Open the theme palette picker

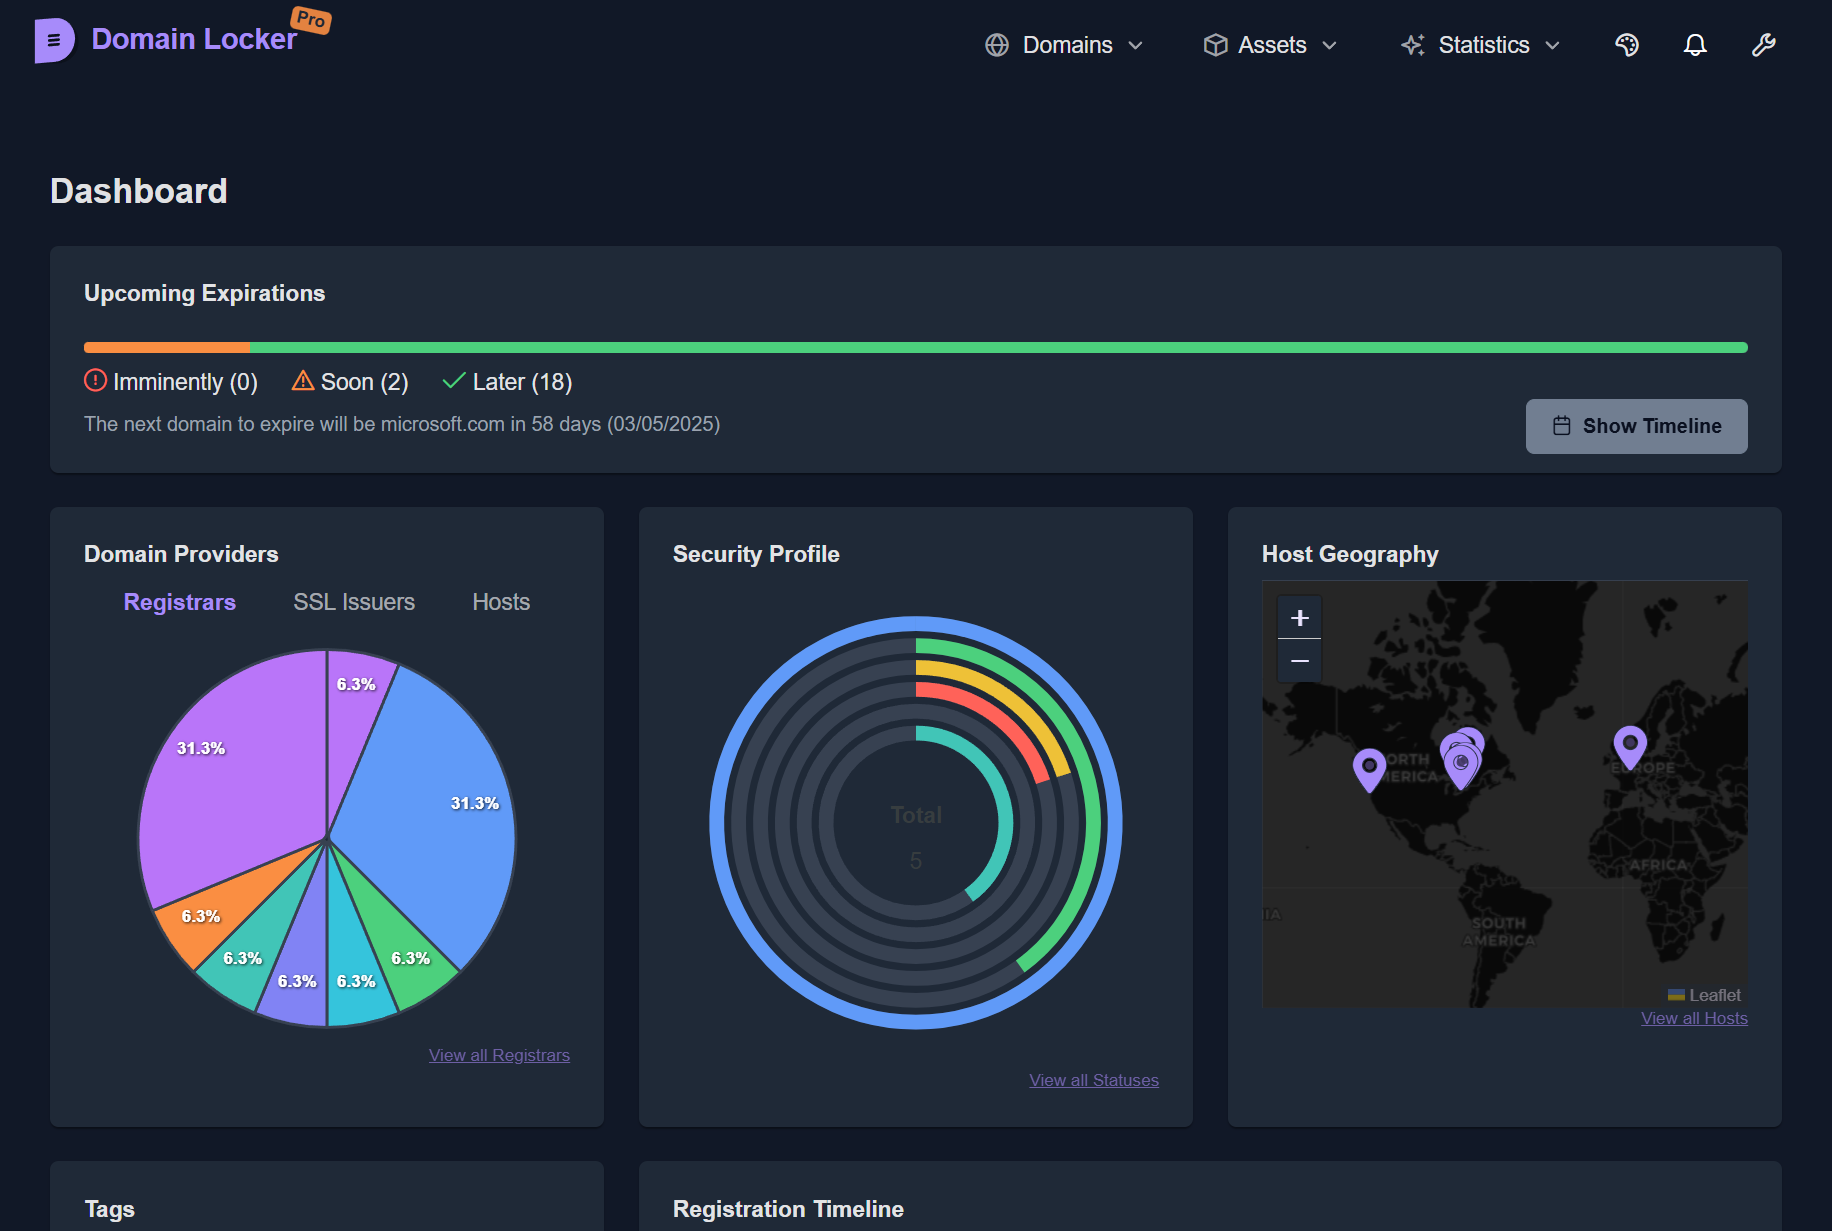coord(1626,45)
